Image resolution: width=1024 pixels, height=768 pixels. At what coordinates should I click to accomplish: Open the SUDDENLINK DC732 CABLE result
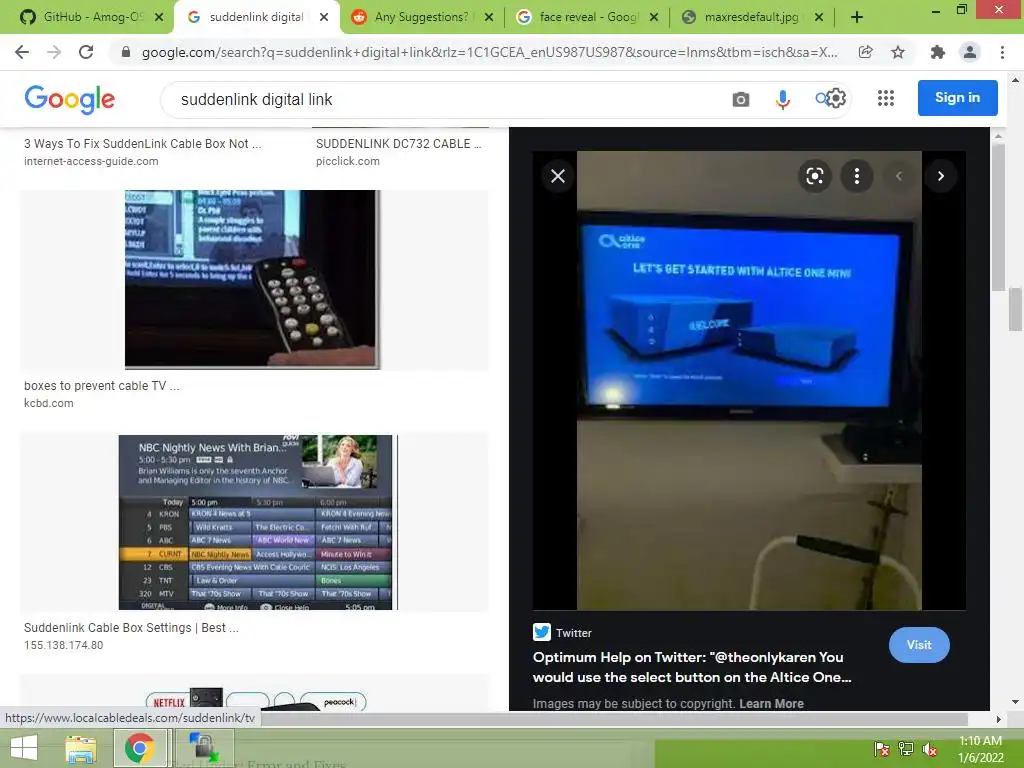pyautogui.click(x=398, y=144)
